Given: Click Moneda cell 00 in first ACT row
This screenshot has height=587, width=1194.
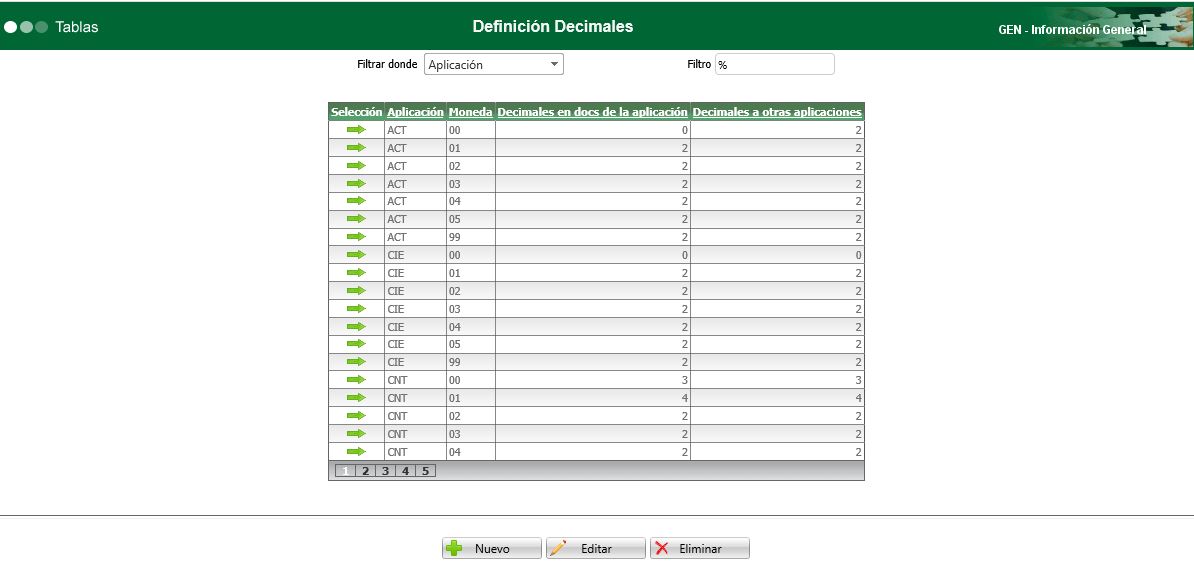Looking at the screenshot, I should pyautogui.click(x=471, y=130).
